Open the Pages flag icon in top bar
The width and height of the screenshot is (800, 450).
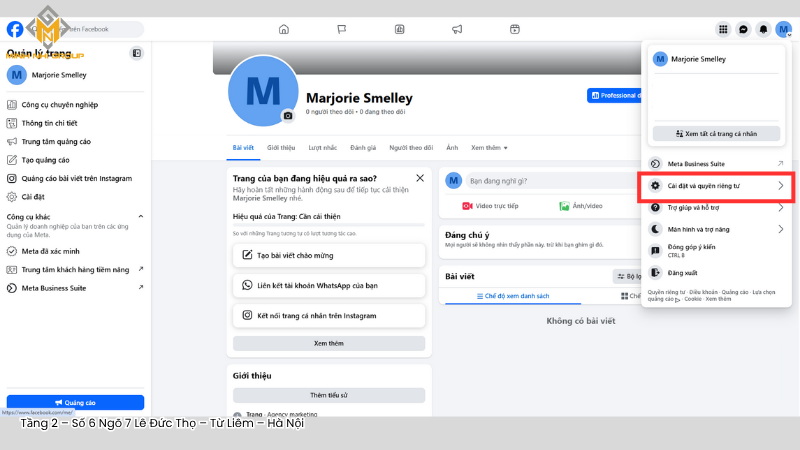click(x=341, y=29)
